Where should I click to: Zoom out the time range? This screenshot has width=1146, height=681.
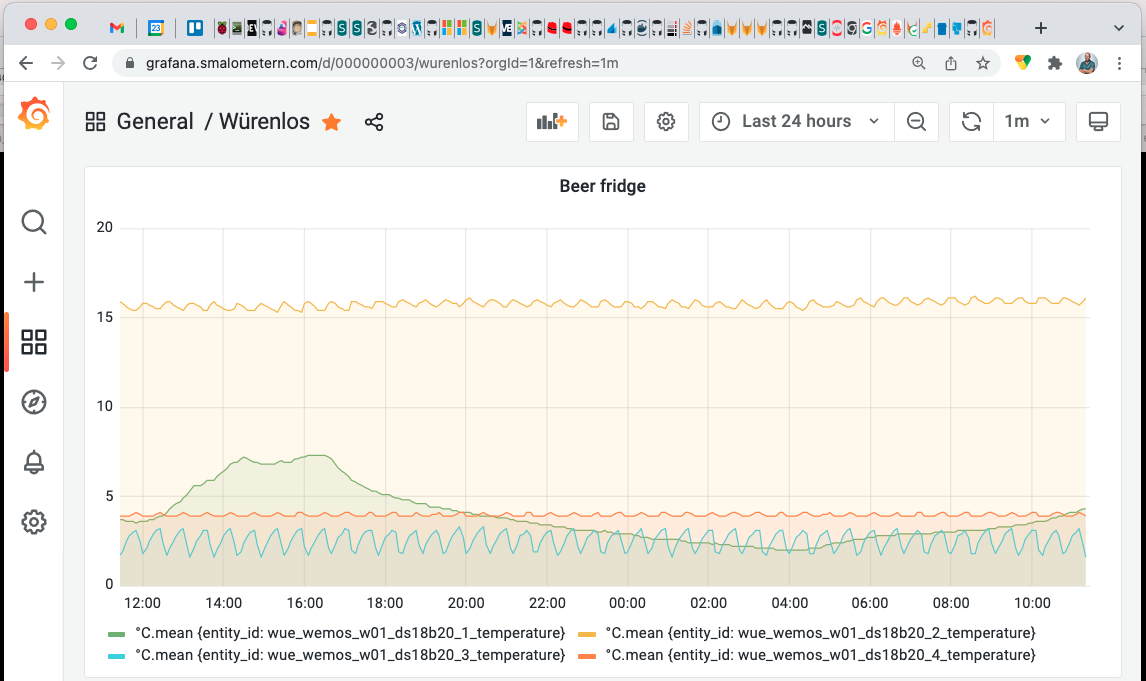click(916, 121)
